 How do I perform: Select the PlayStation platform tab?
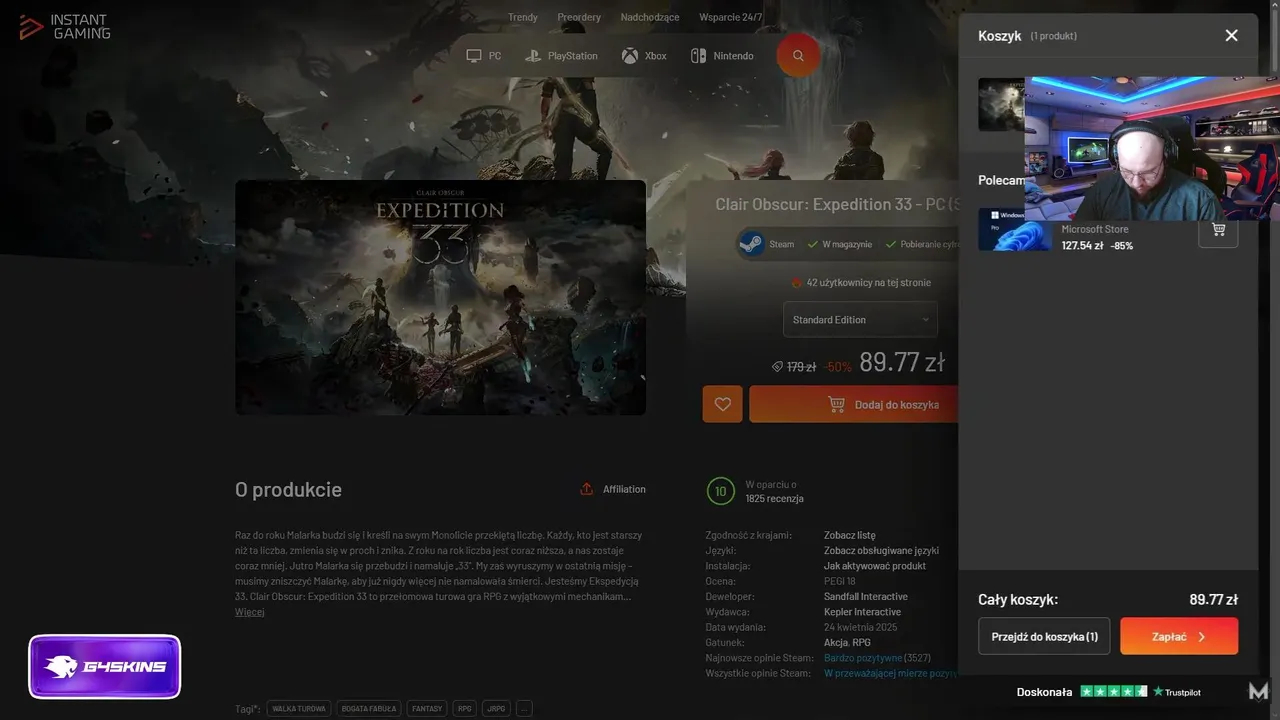click(561, 56)
